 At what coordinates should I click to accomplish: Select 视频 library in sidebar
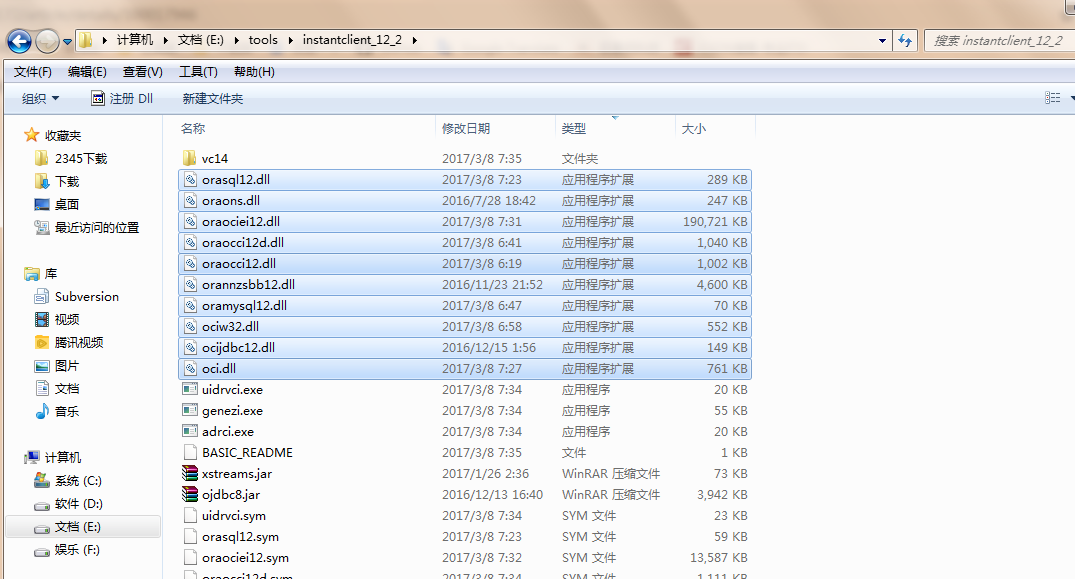(57, 319)
